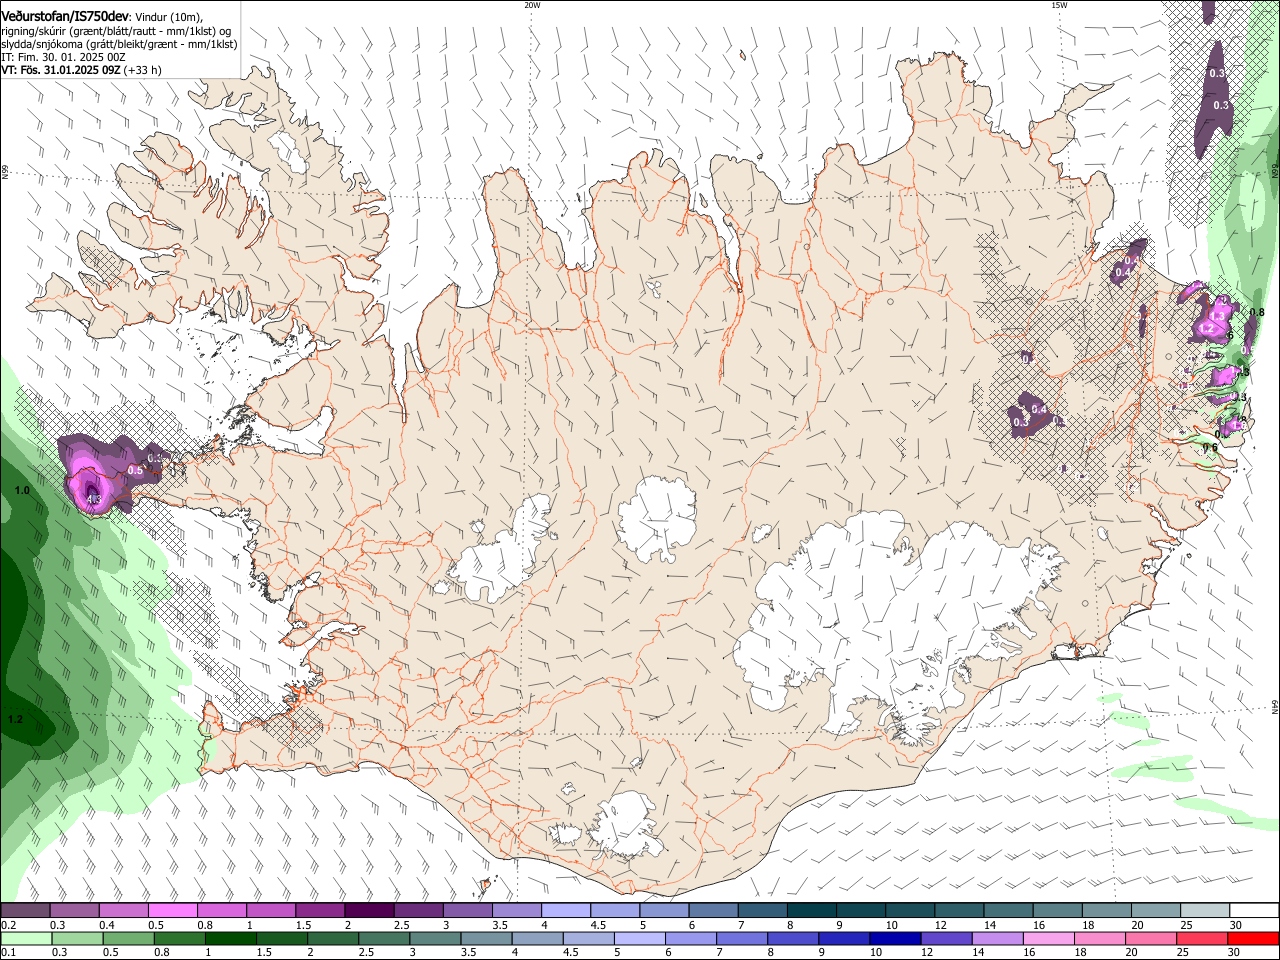Image resolution: width=1280 pixels, height=960 pixels.
Task: Select the 'rigning/skúrir (grænt/blátt/rautt - mm/1klst) og' line
Action: [x=116, y=31]
